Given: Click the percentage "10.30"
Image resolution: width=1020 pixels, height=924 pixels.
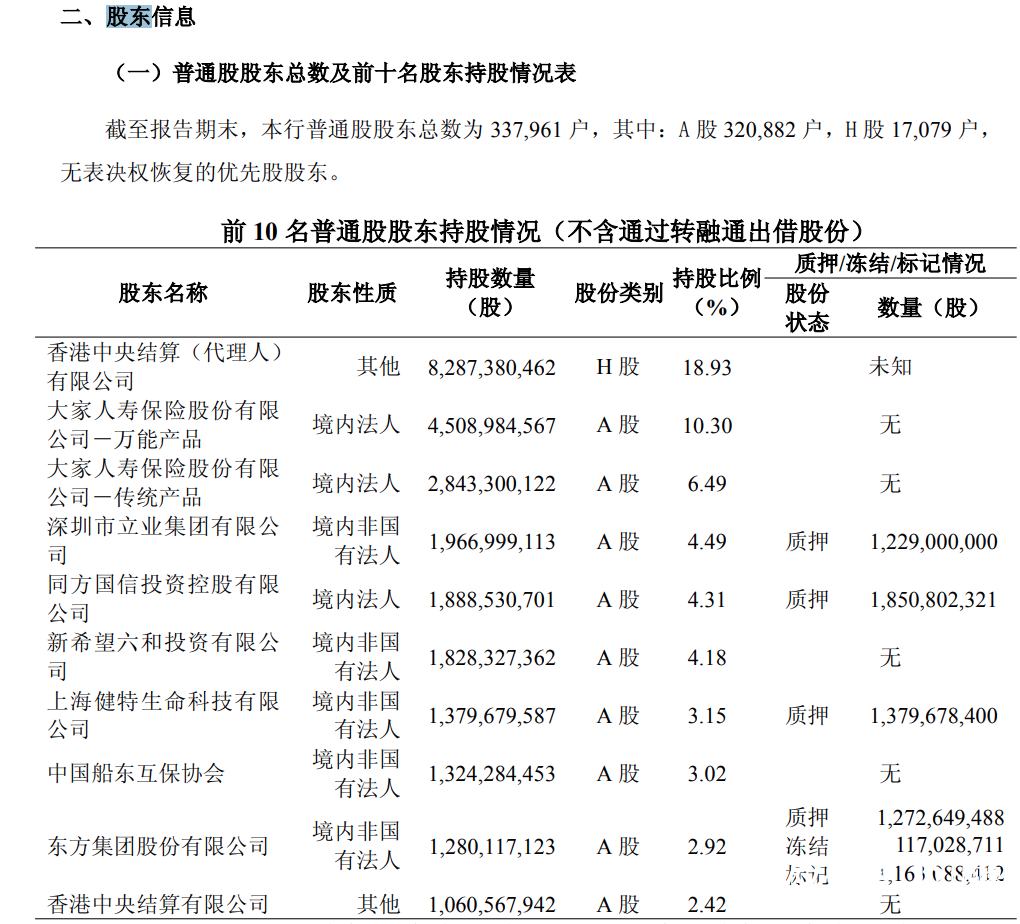Looking at the screenshot, I should click(x=707, y=426).
